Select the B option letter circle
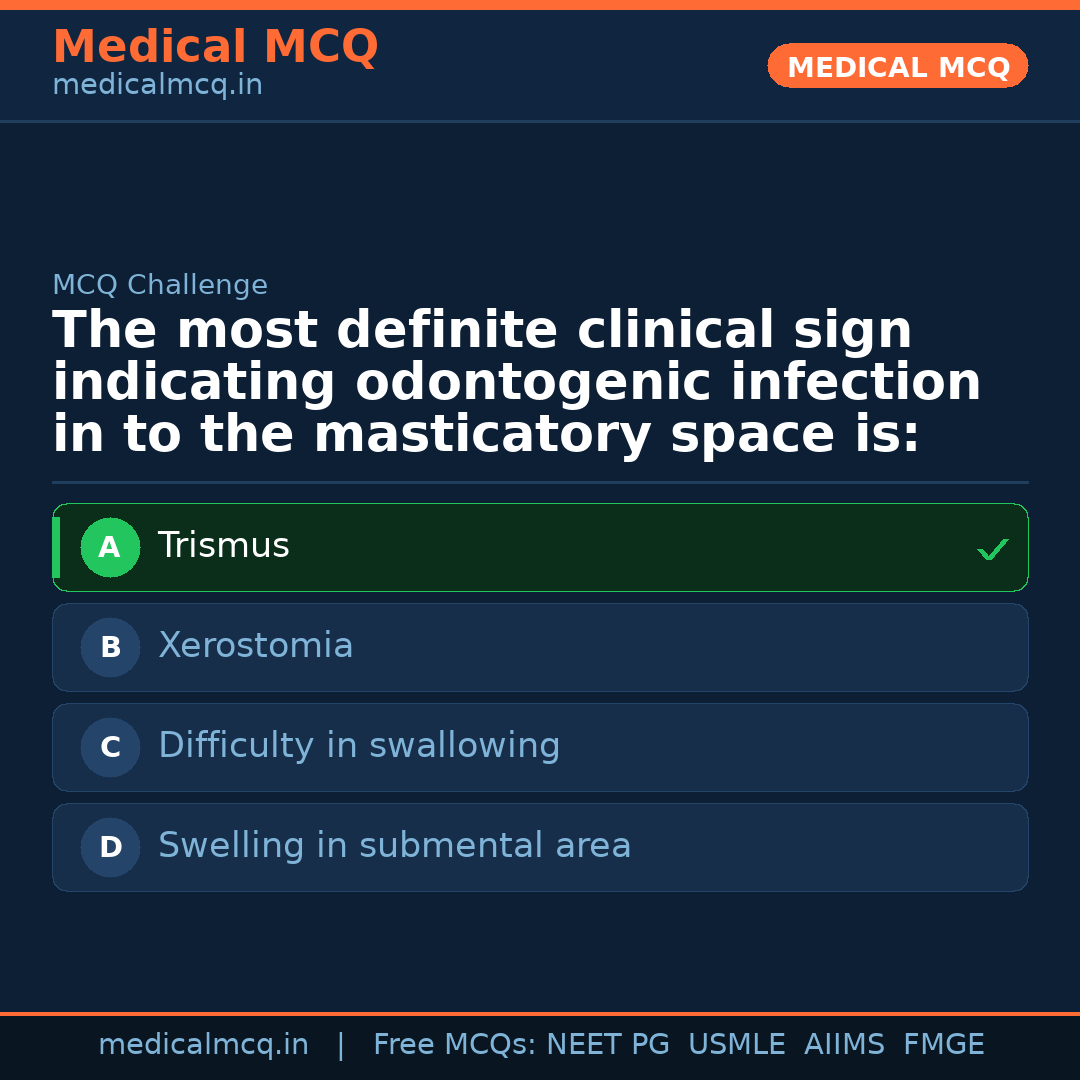The height and width of the screenshot is (1080, 1080). click(110, 648)
